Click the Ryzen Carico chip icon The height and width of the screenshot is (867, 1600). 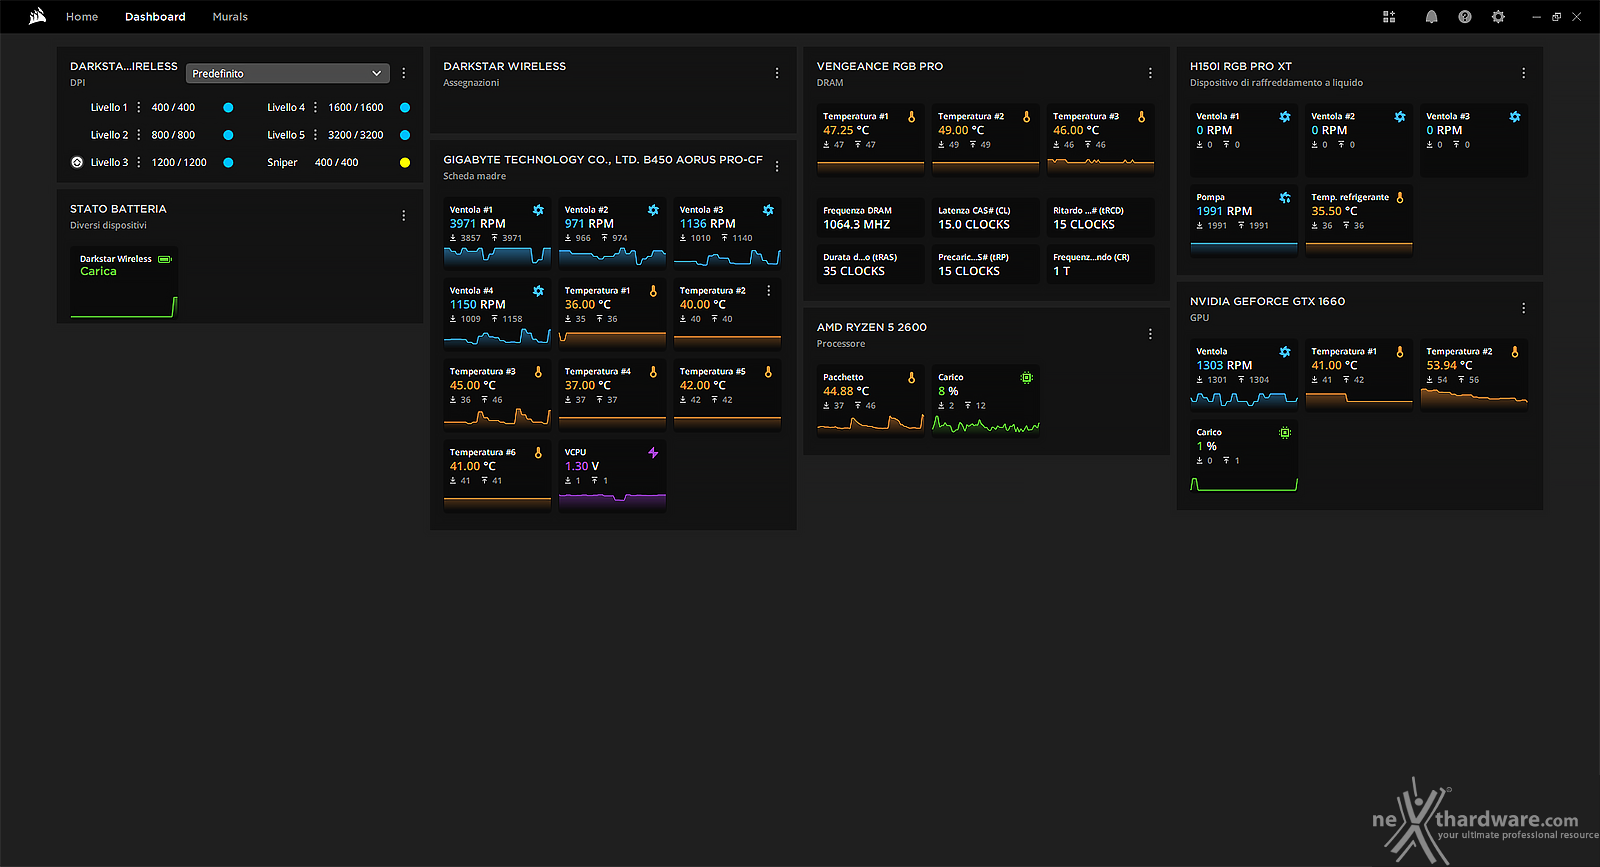point(1026,378)
